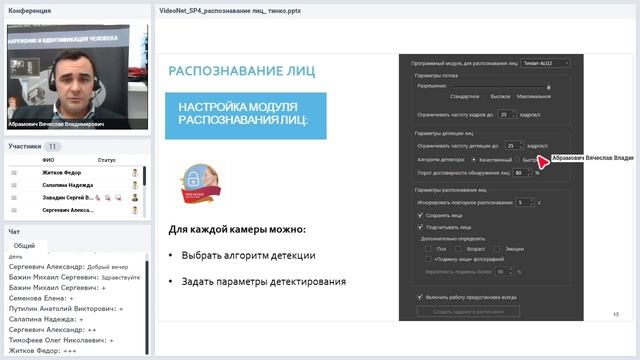The image size is (640, 360).
Task: Toggle Включать работу предустановки всегда checkbox
Action: [420, 297]
